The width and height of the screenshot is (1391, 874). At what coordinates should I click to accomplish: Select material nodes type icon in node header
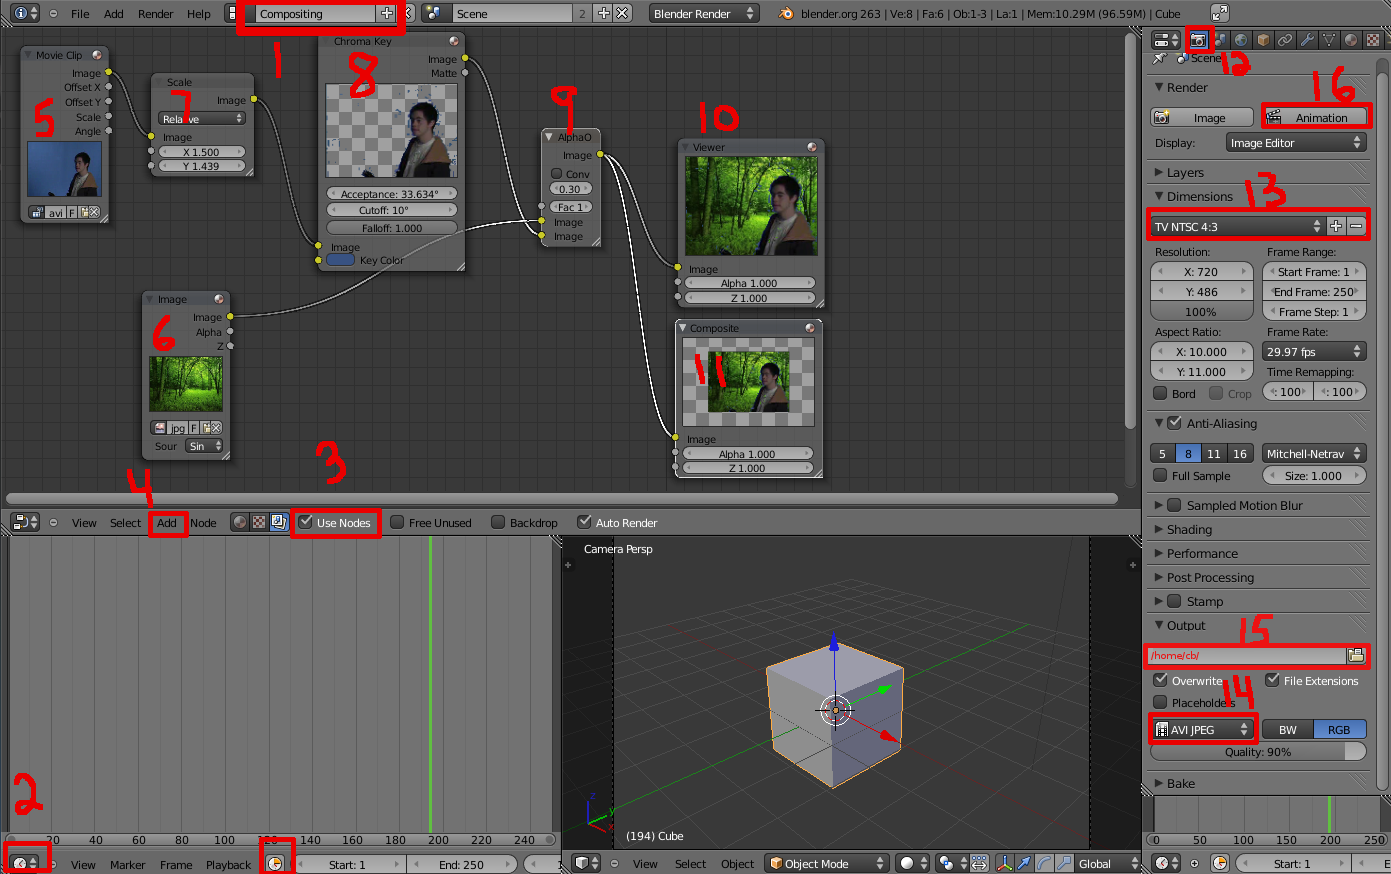tap(240, 522)
